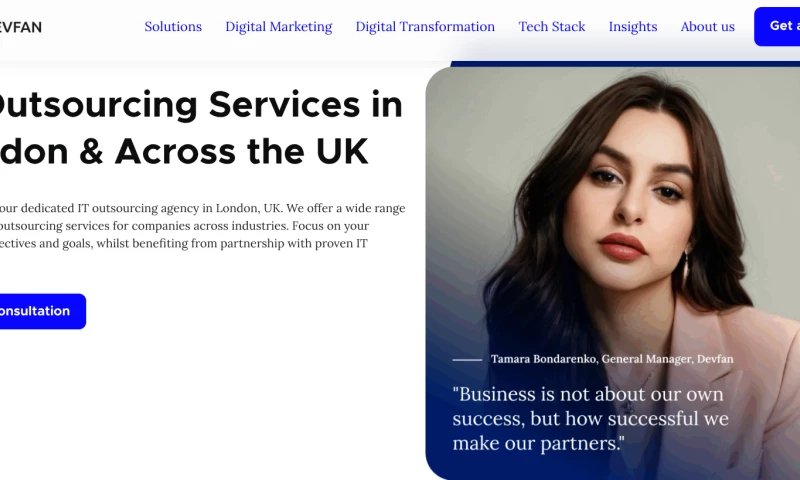The height and width of the screenshot is (480, 800).
Task: Open the Solutions menu item
Action: 173,27
